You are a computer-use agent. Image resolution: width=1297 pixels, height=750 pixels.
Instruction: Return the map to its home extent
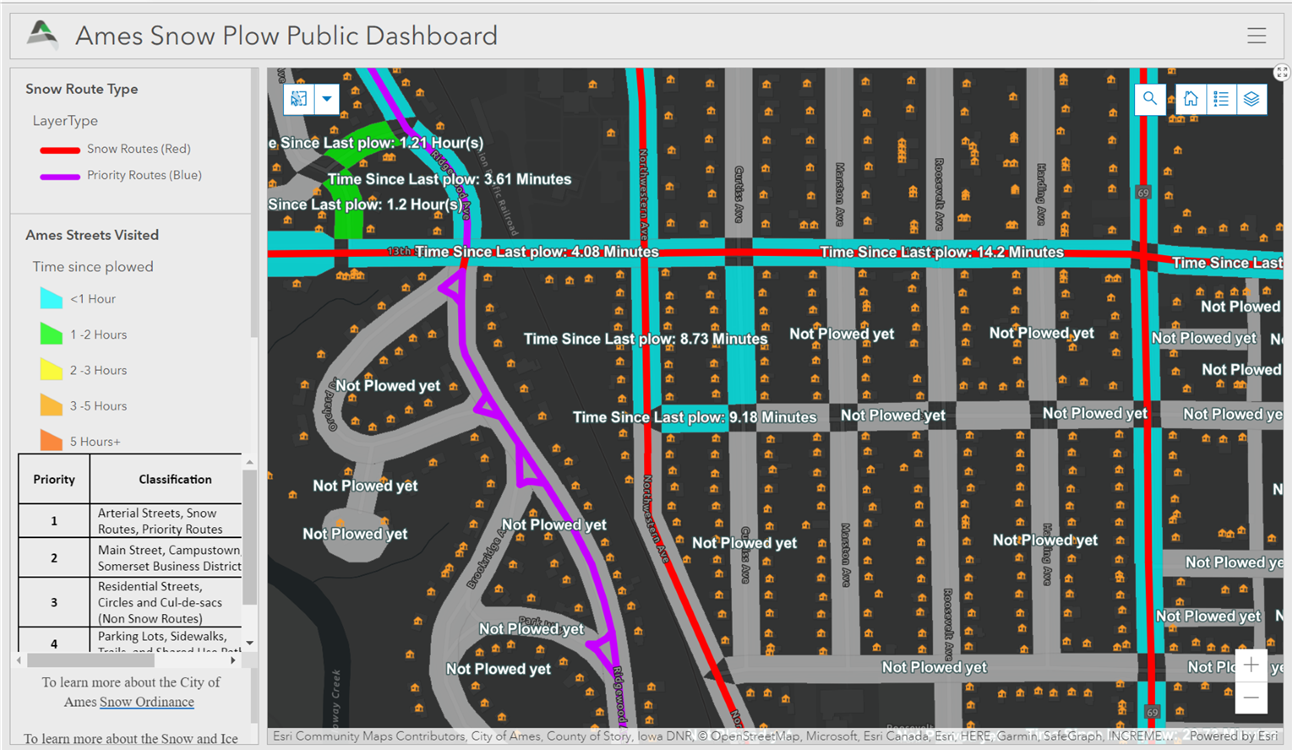point(1190,98)
